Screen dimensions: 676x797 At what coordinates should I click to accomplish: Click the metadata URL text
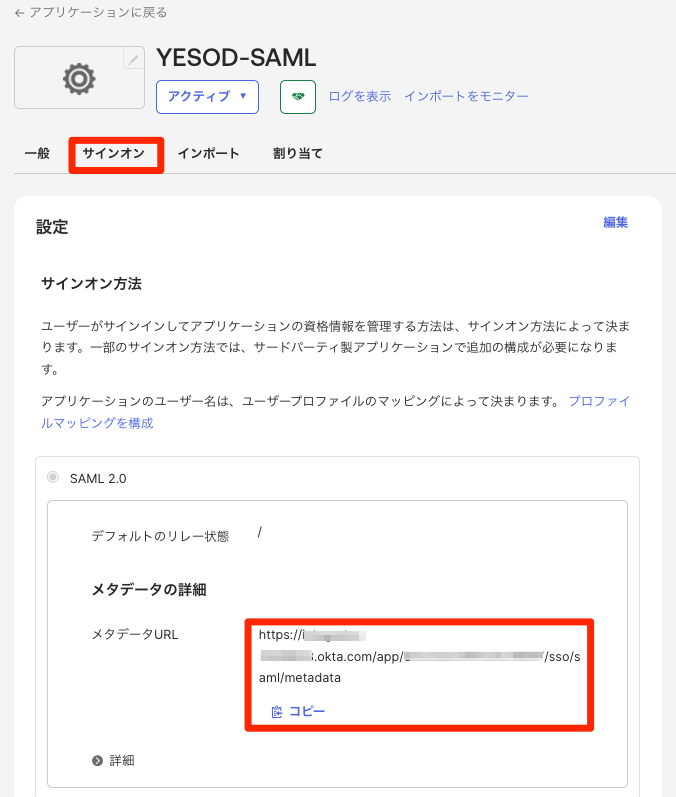[x=419, y=656]
